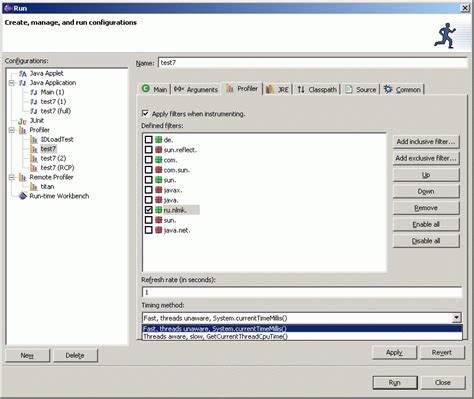Click the Main tab's green icon
The image size is (474, 399).
(146, 88)
